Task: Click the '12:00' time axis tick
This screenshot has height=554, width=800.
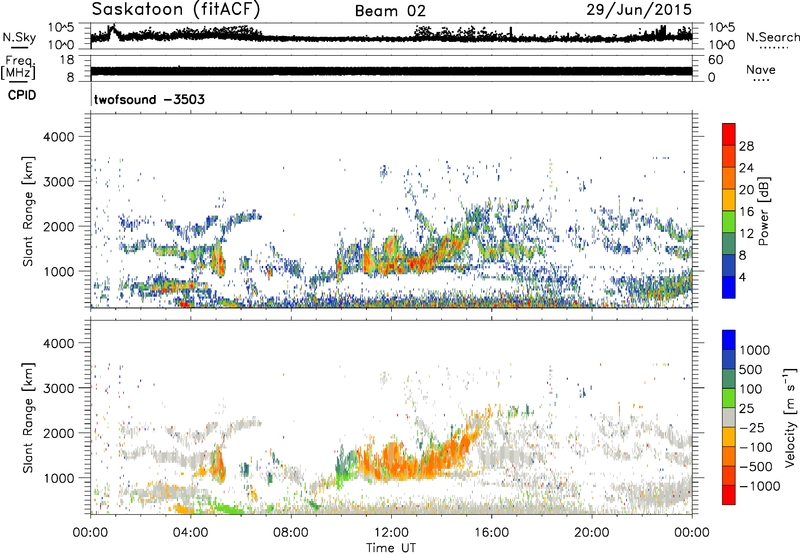Action: point(391,533)
